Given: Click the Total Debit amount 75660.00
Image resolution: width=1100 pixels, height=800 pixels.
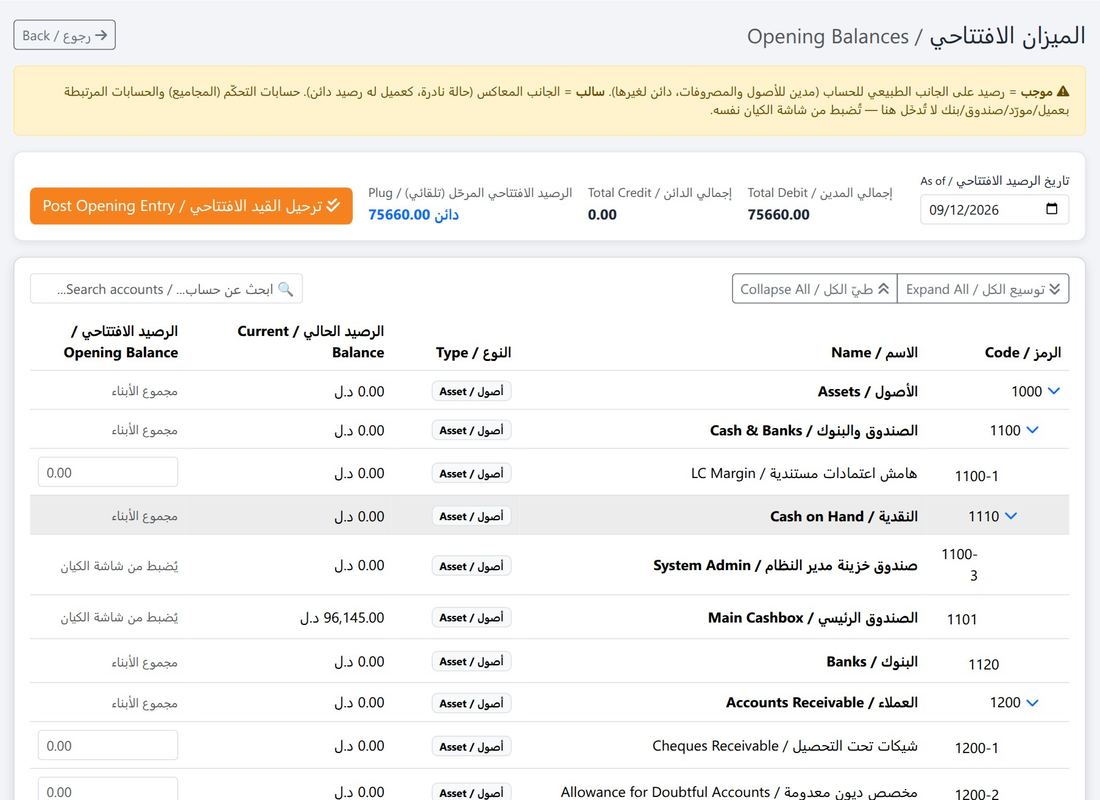Looking at the screenshot, I should point(778,215).
